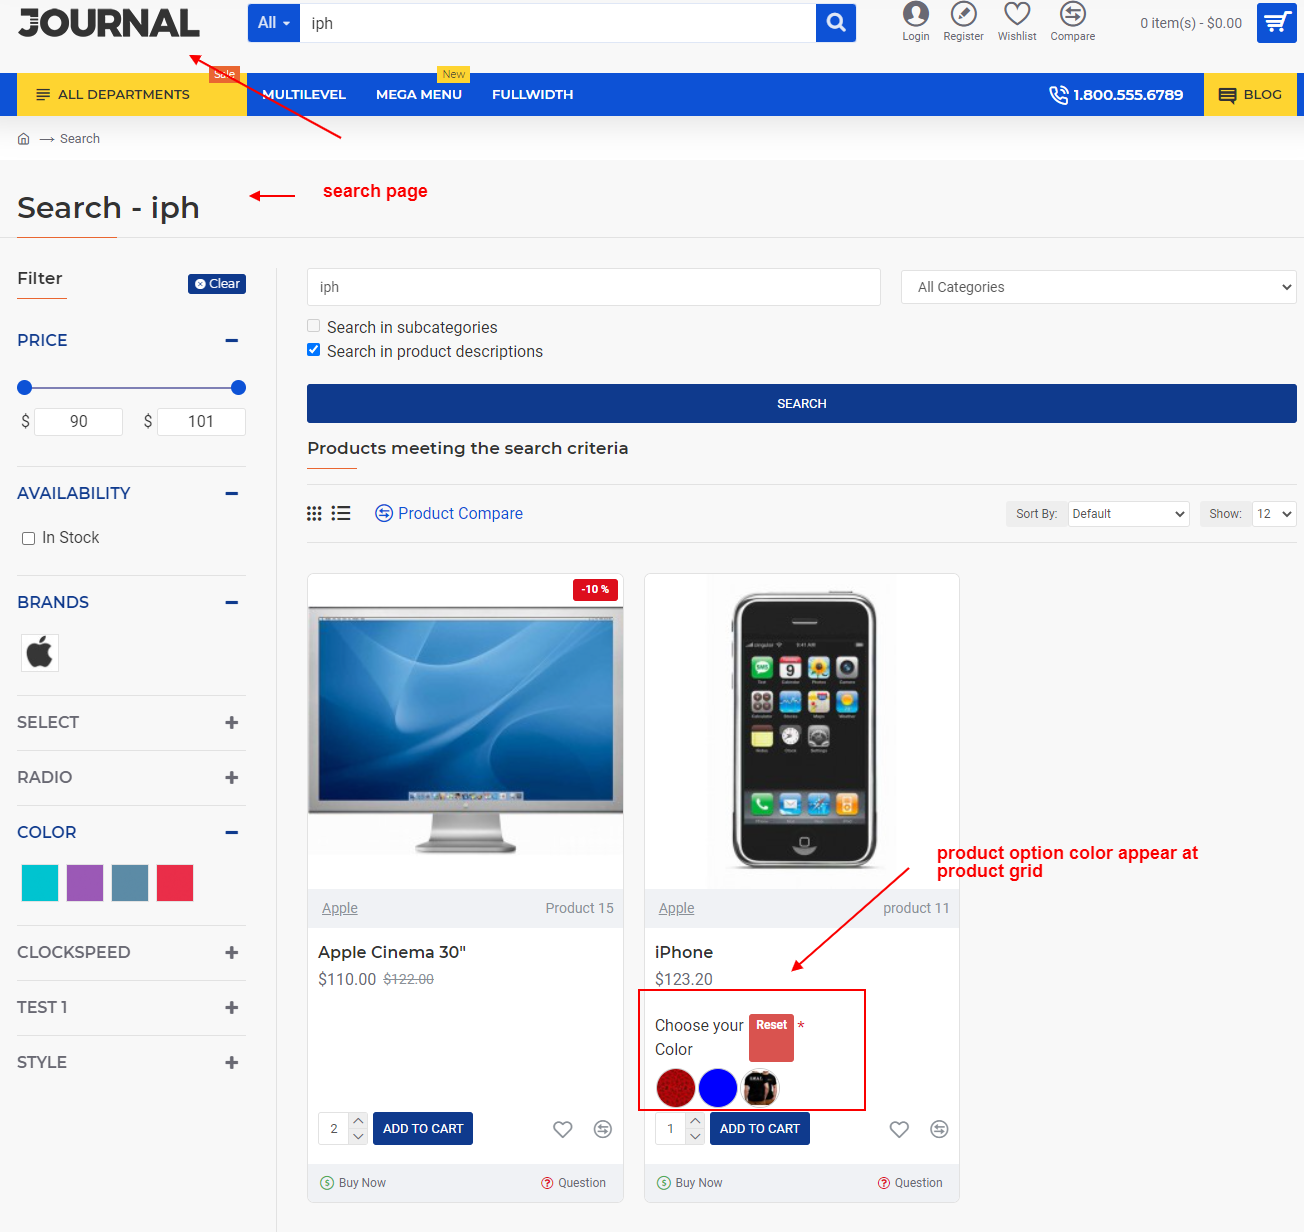Image resolution: width=1304 pixels, height=1232 pixels.
Task: Add iPhone to wishlist heart
Action: pyautogui.click(x=899, y=1129)
